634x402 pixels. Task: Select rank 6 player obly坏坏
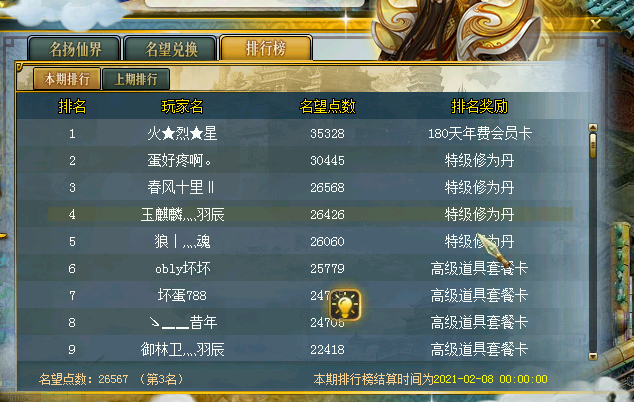coord(183,269)
